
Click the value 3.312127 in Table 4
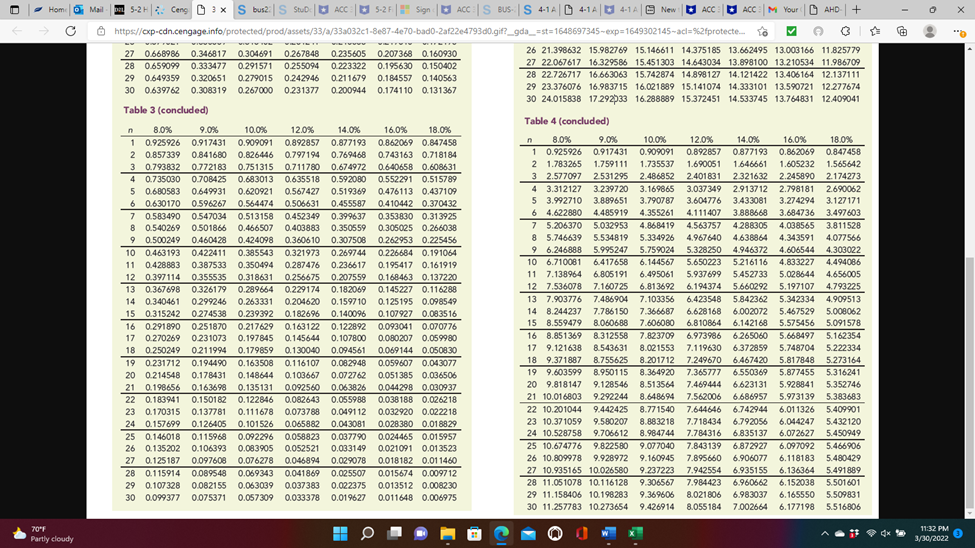click(x=564, y=188)
